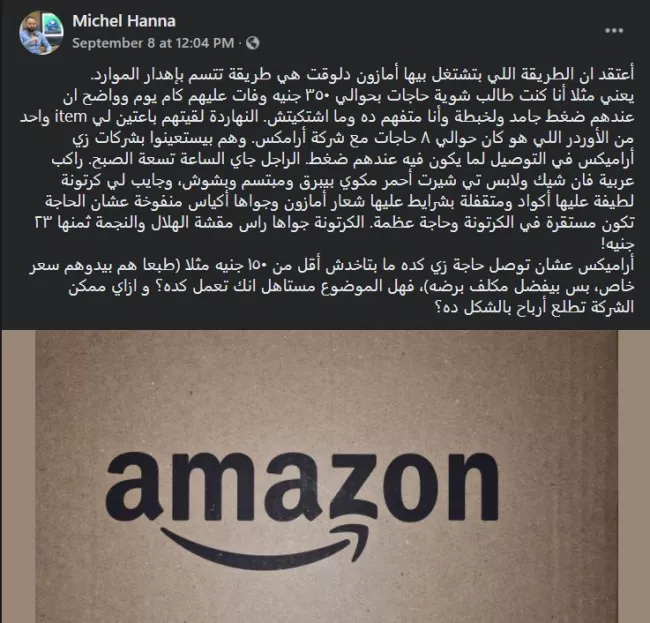Click the beige border left of photo
Viewport: 650px width, 623px height.
(18, 476)
